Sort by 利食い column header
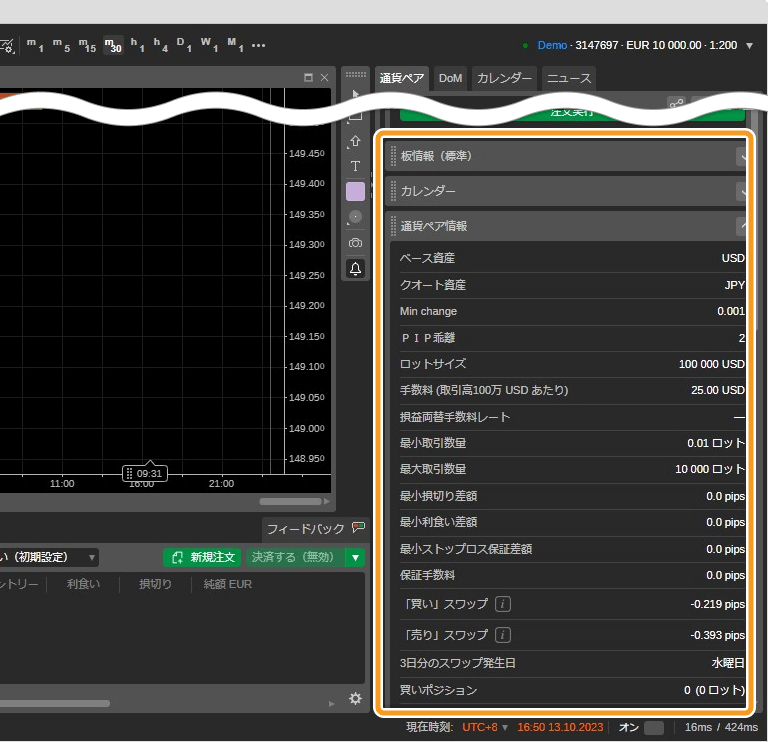768x742 pixels. pos(83,584)
